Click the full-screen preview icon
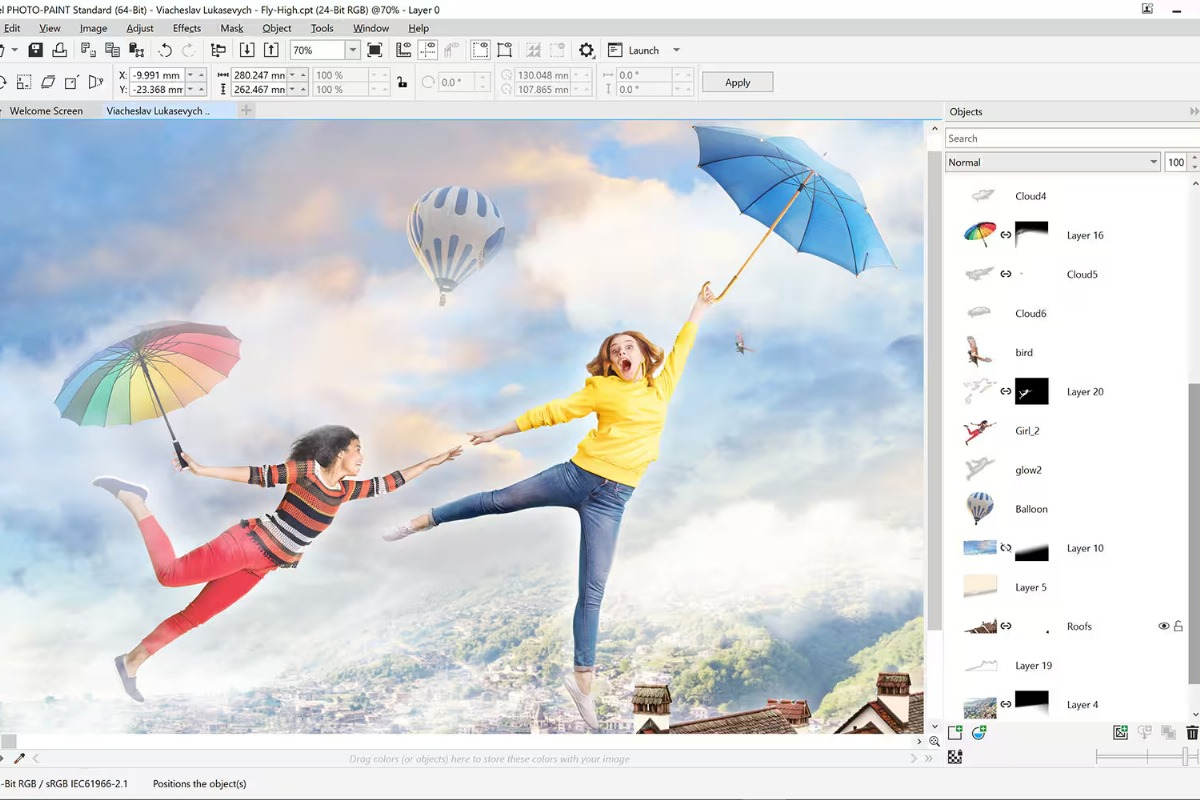The width and height of the screenshot is (1200, 800). 375,50
